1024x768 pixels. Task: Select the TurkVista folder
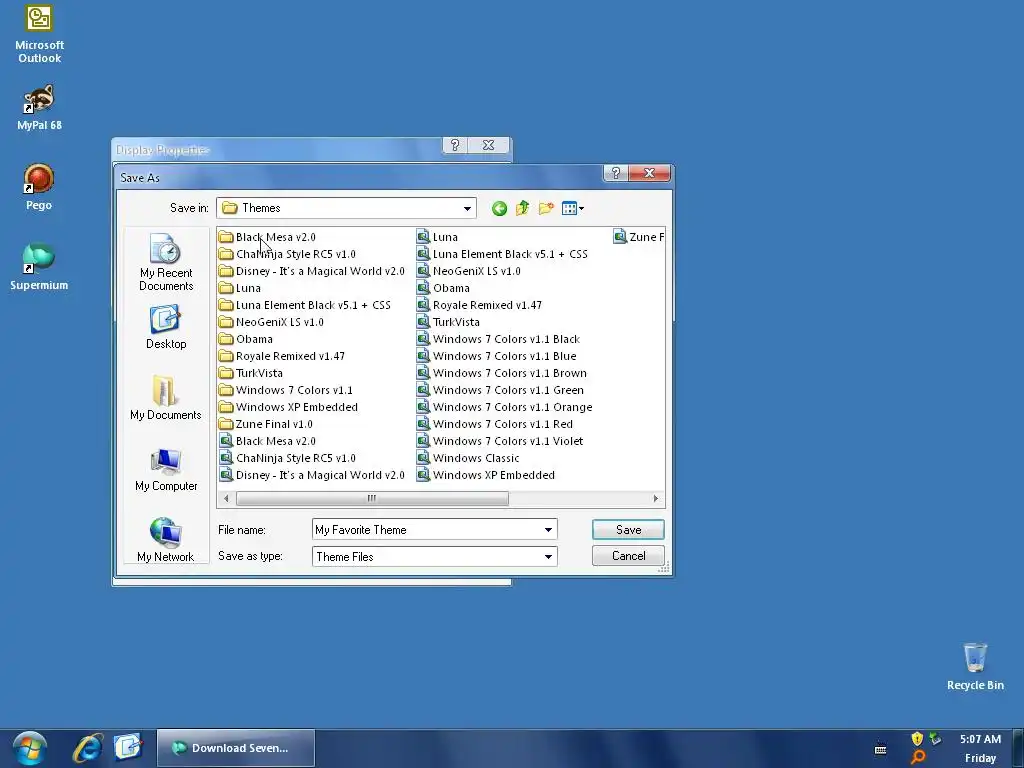coord(251,373)
